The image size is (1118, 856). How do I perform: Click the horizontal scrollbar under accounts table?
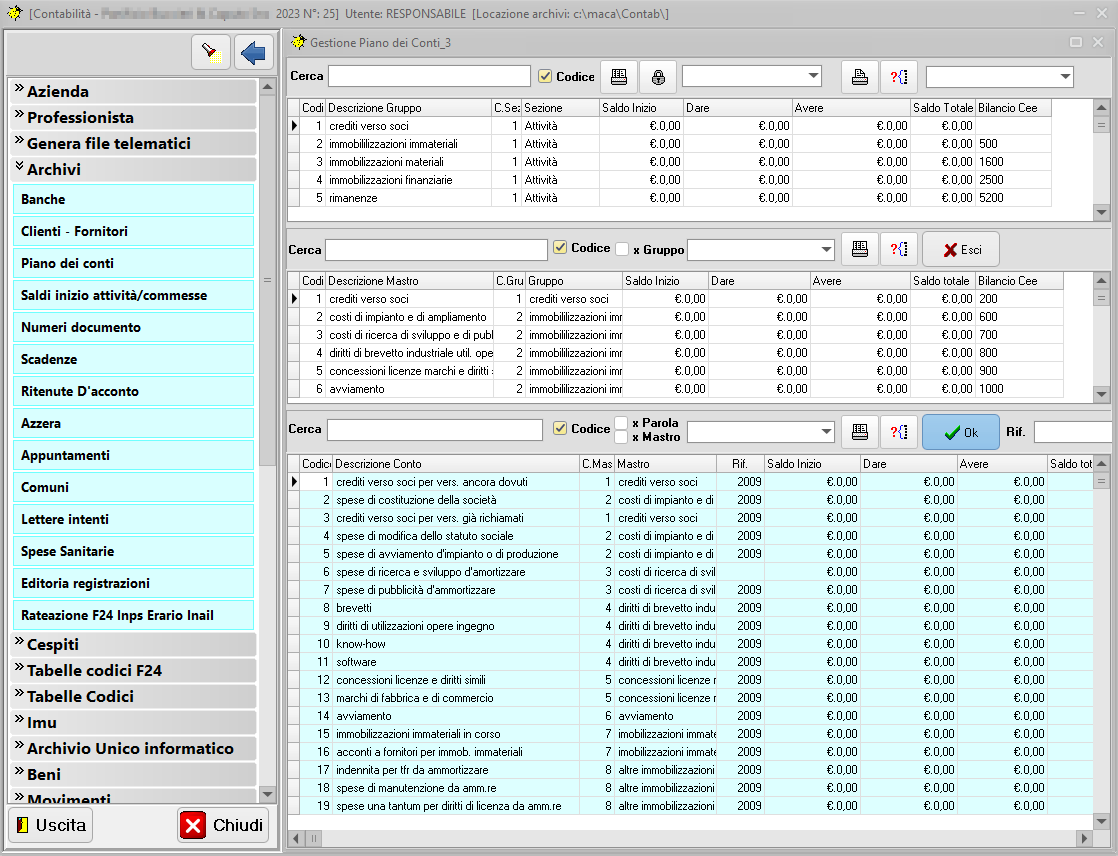click(690, 838)
